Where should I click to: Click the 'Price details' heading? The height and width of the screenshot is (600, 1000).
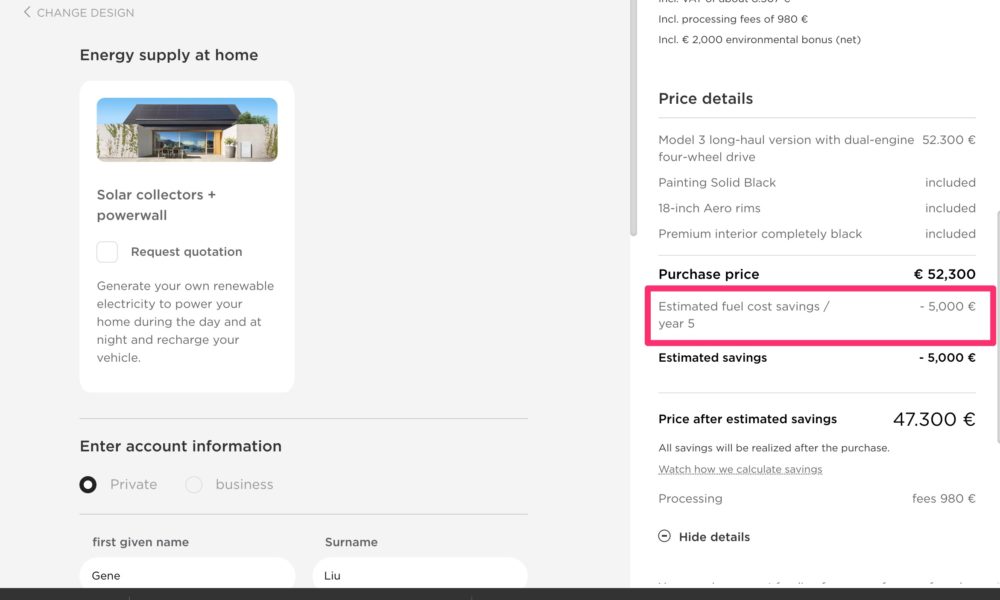[705, 98]
